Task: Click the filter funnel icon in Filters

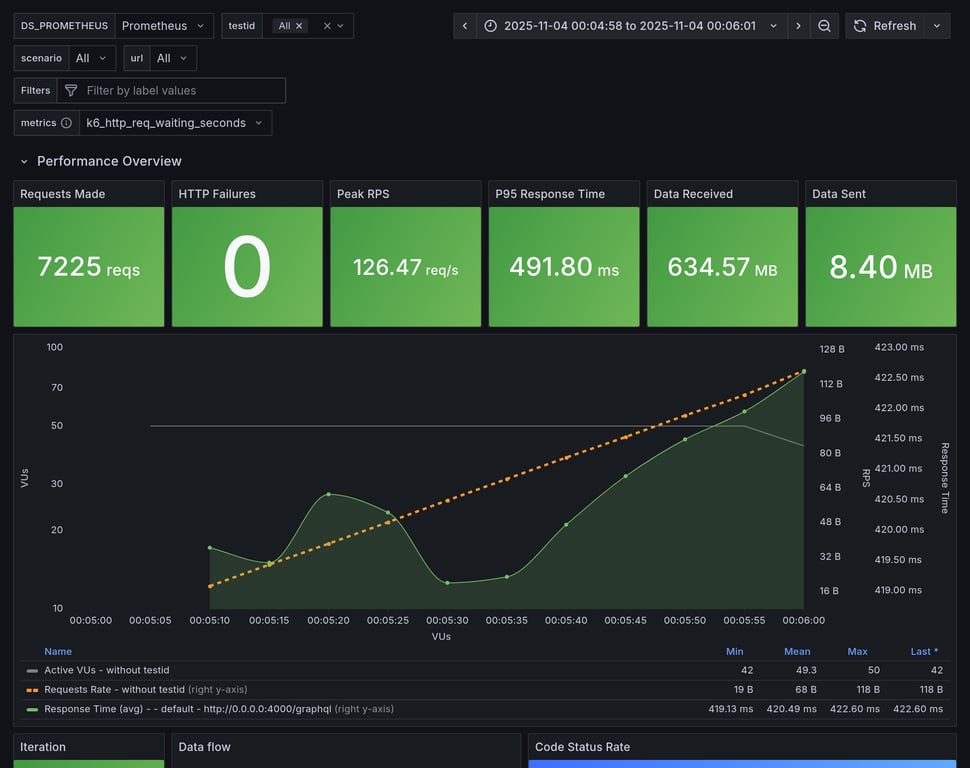Action: [x=71, y=91]
